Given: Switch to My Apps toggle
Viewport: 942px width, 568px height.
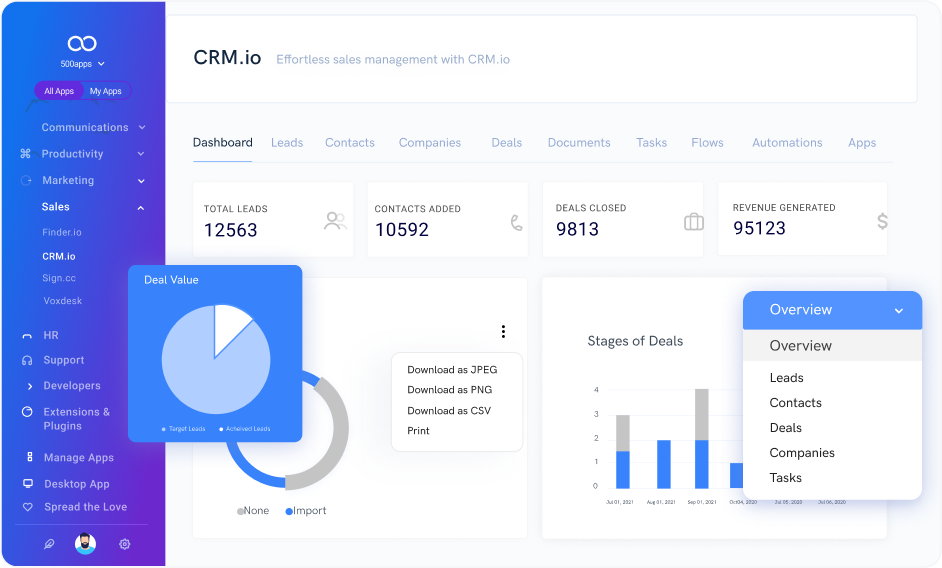Looking at the screenshot, I should point(106,91).
